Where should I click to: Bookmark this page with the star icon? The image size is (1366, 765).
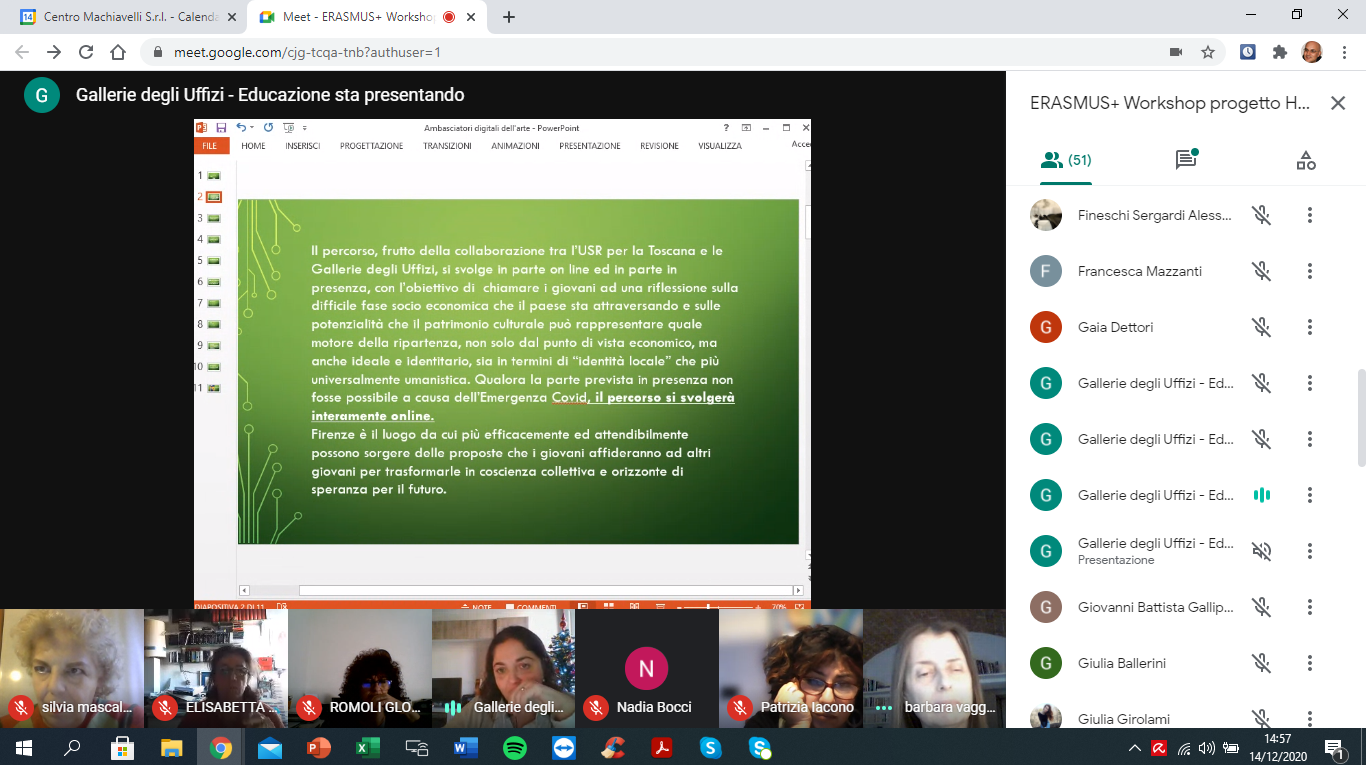1207,52
